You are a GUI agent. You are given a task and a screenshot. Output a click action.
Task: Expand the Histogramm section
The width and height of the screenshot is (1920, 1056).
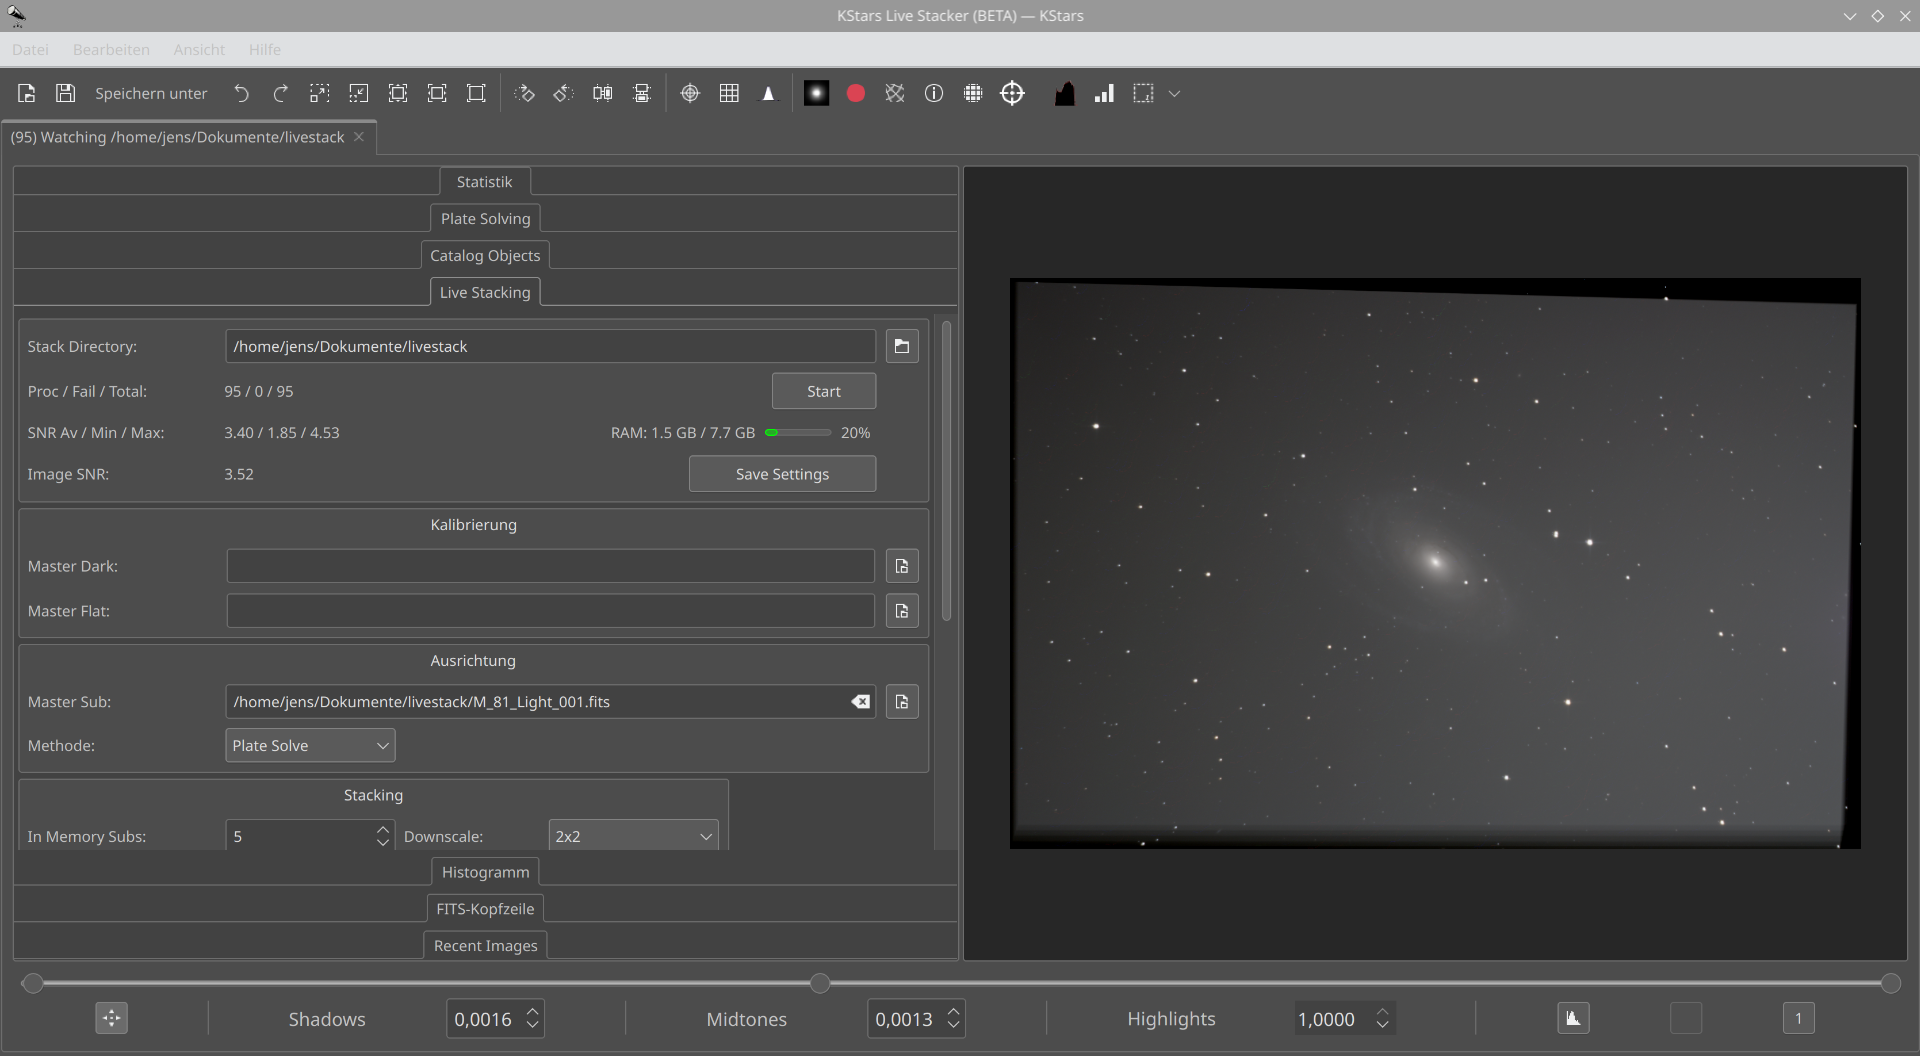486,873
